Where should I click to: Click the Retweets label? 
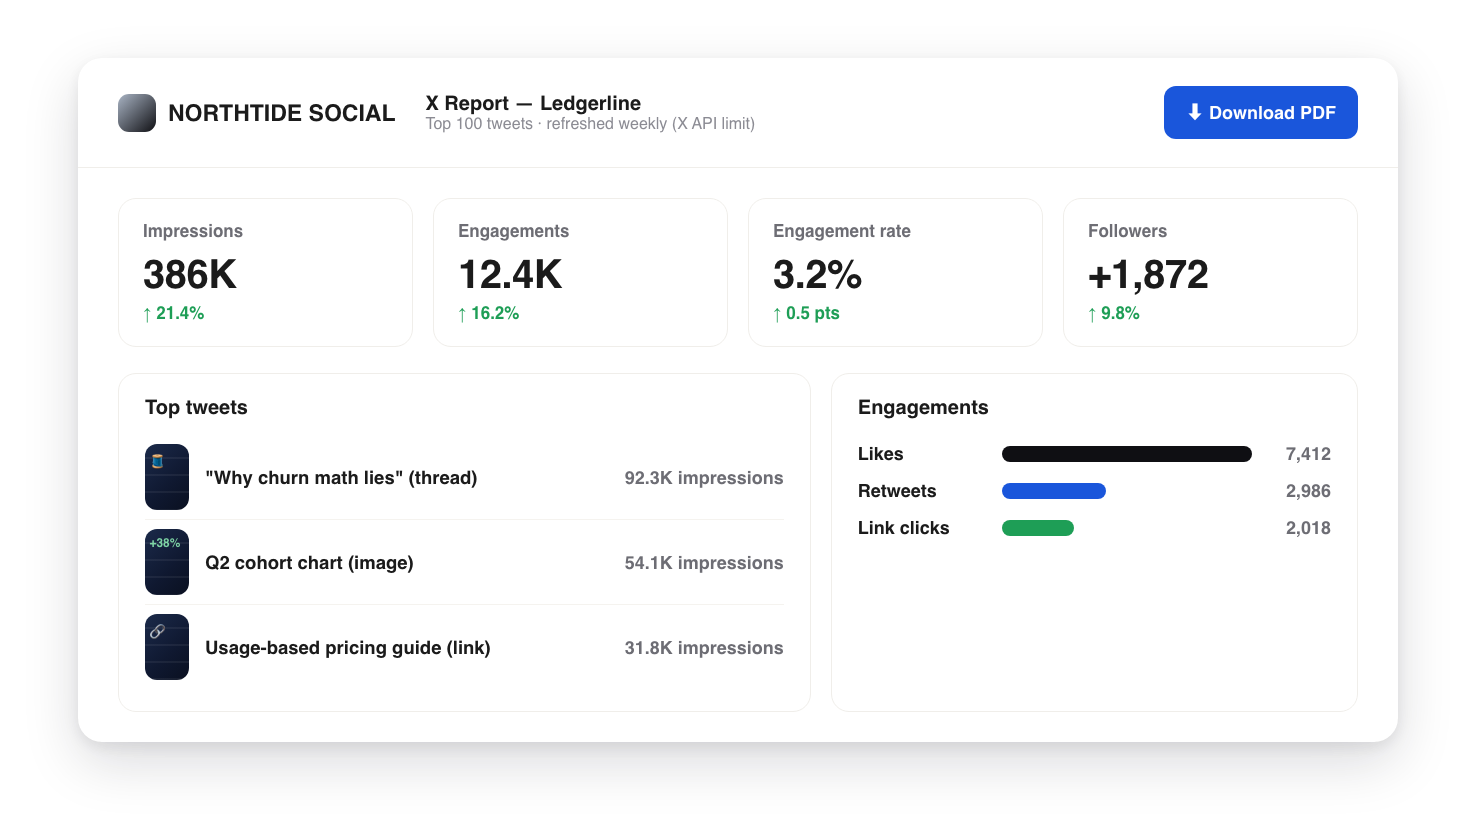coord(897,491)
